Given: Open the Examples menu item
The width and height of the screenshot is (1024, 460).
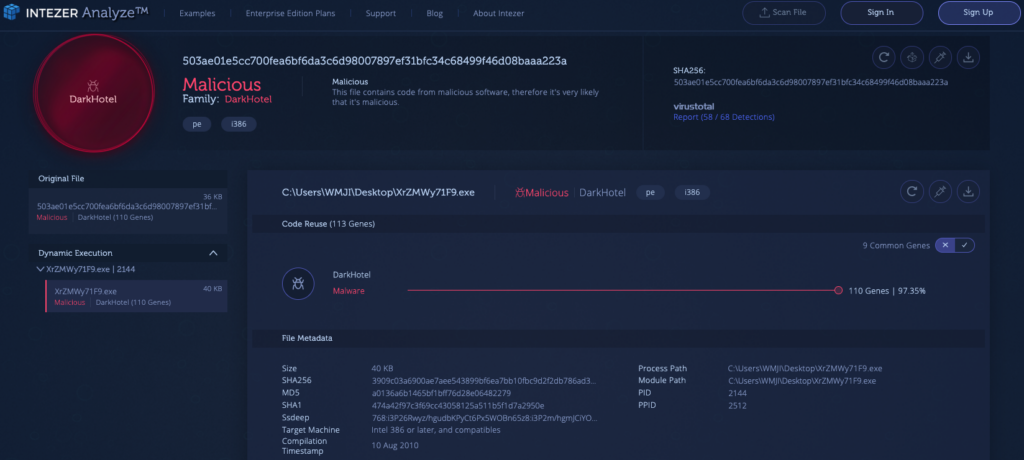Looking at the screenshot, I should pyautogui.click(x=198, y=13).
